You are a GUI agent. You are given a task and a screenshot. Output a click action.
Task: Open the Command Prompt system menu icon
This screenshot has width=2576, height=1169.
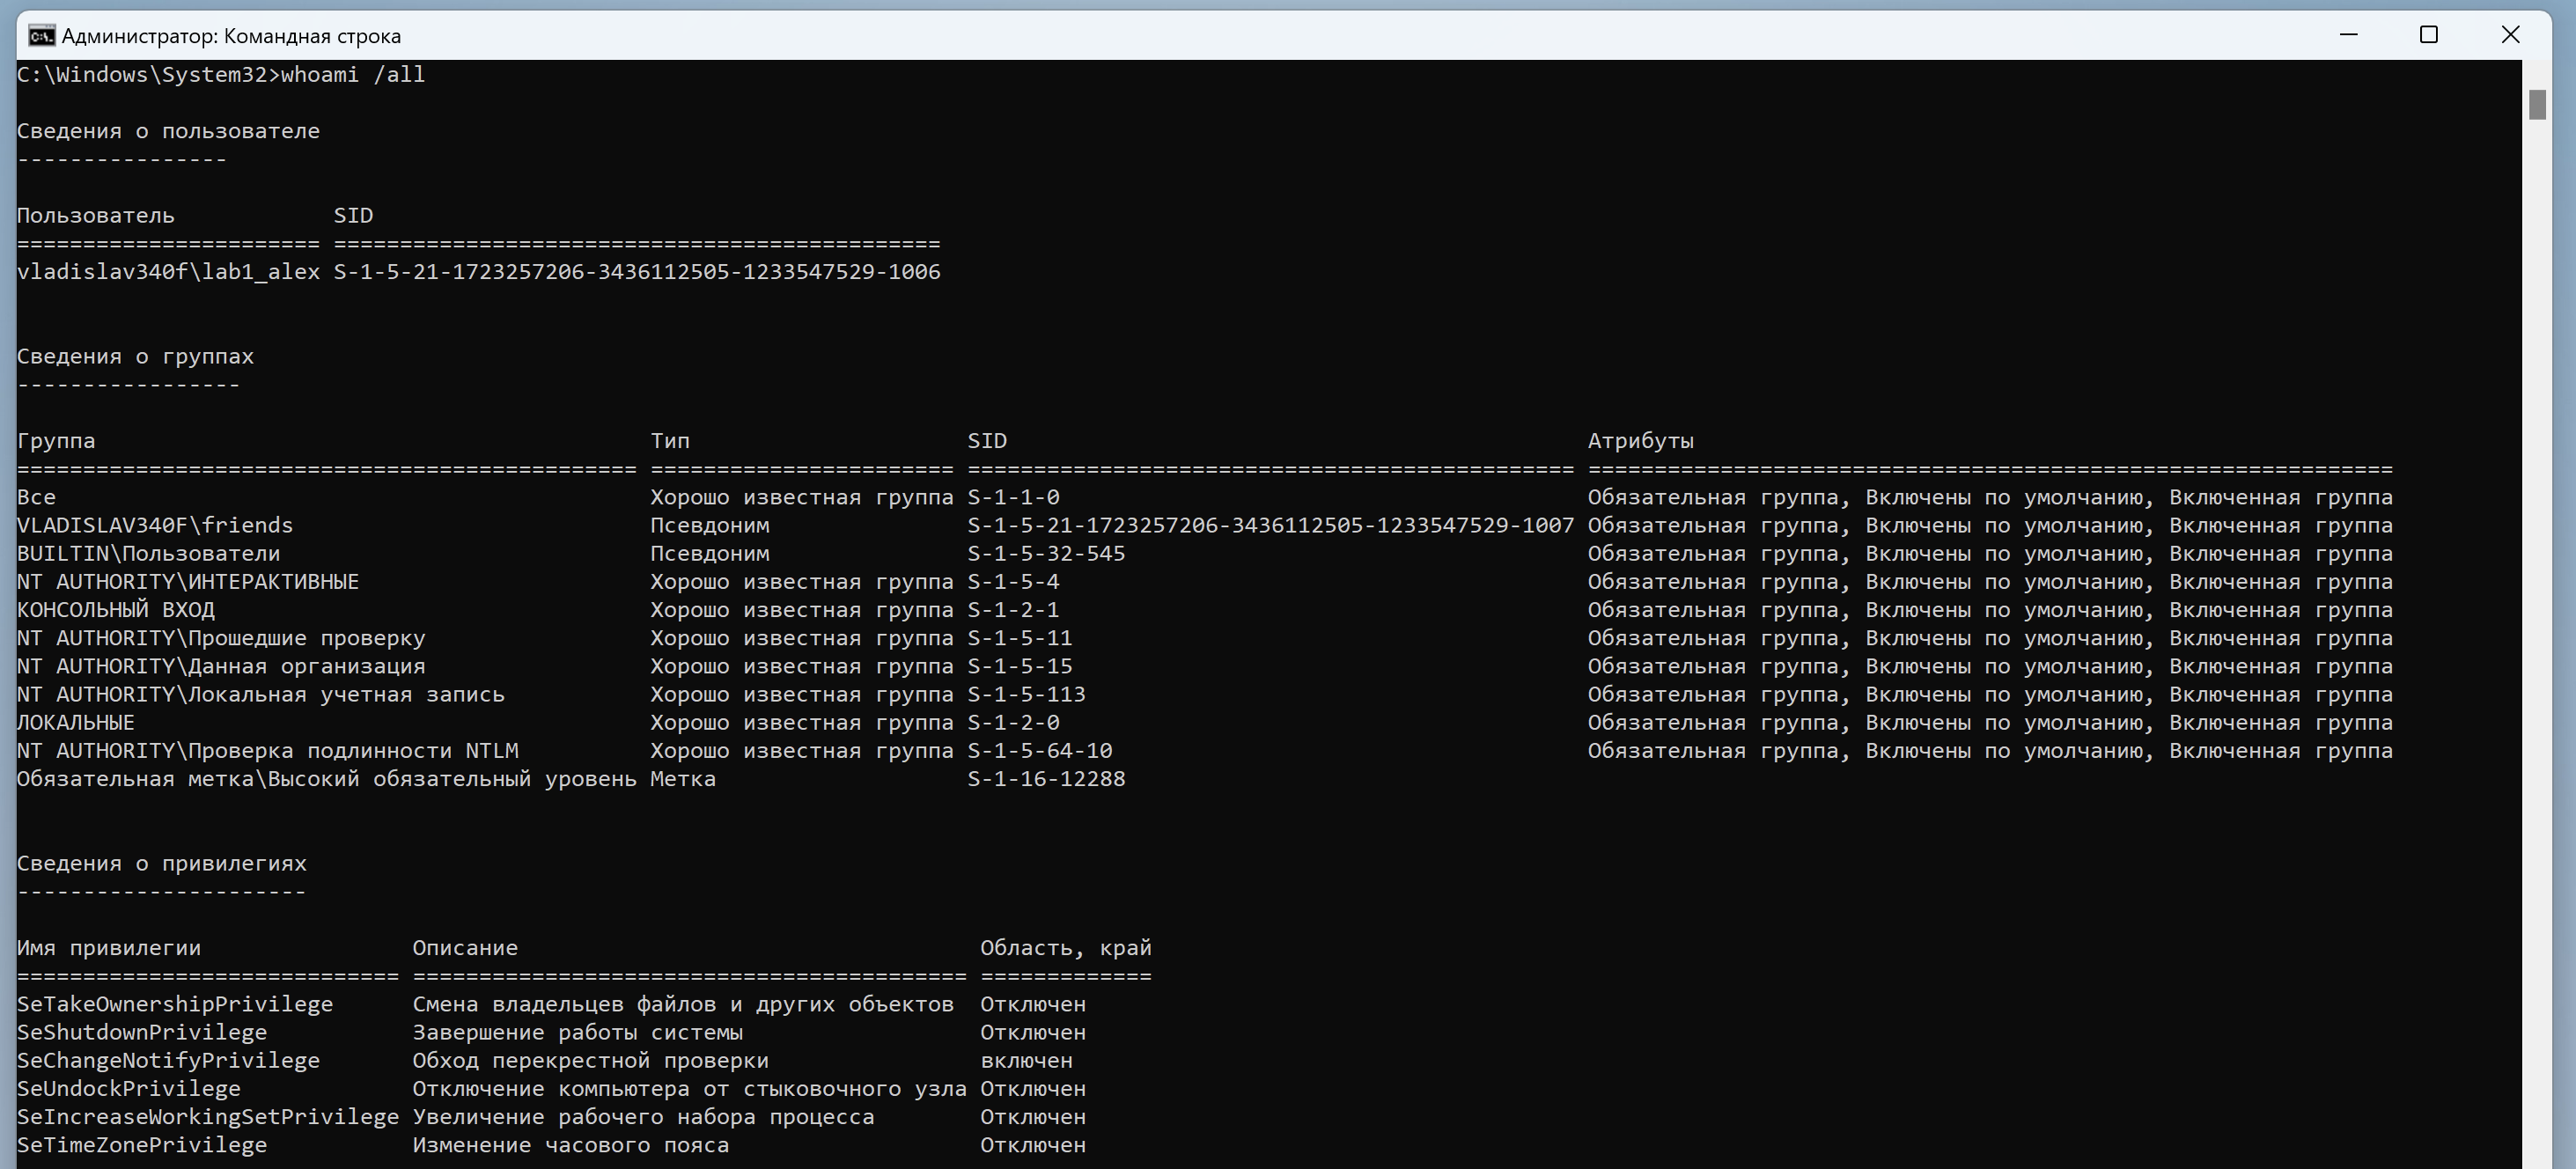41,36
